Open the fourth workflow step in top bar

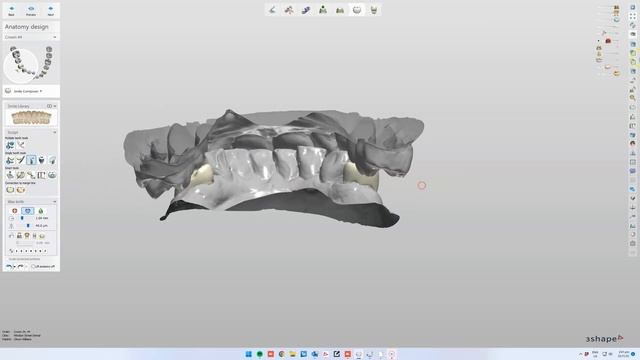323,10
